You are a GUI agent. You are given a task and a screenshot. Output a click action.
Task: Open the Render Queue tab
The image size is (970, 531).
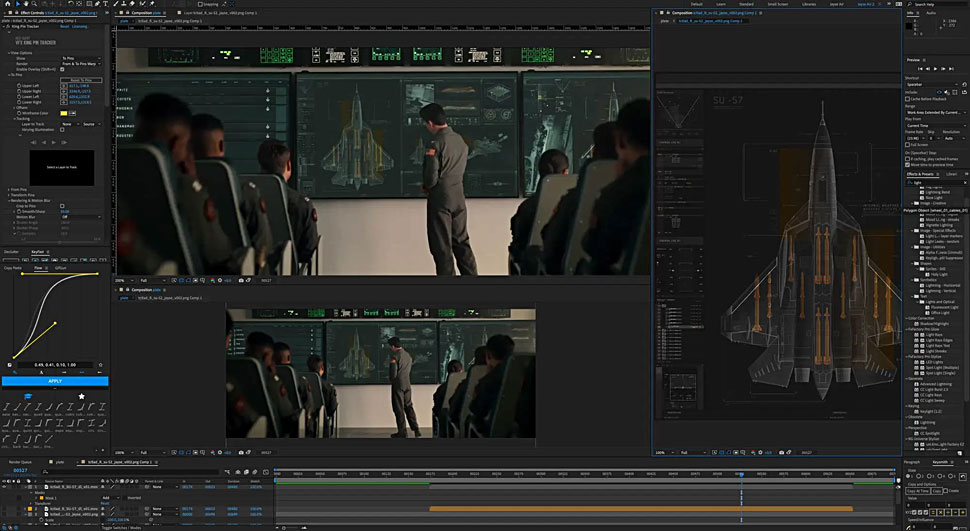coord(20,462)
